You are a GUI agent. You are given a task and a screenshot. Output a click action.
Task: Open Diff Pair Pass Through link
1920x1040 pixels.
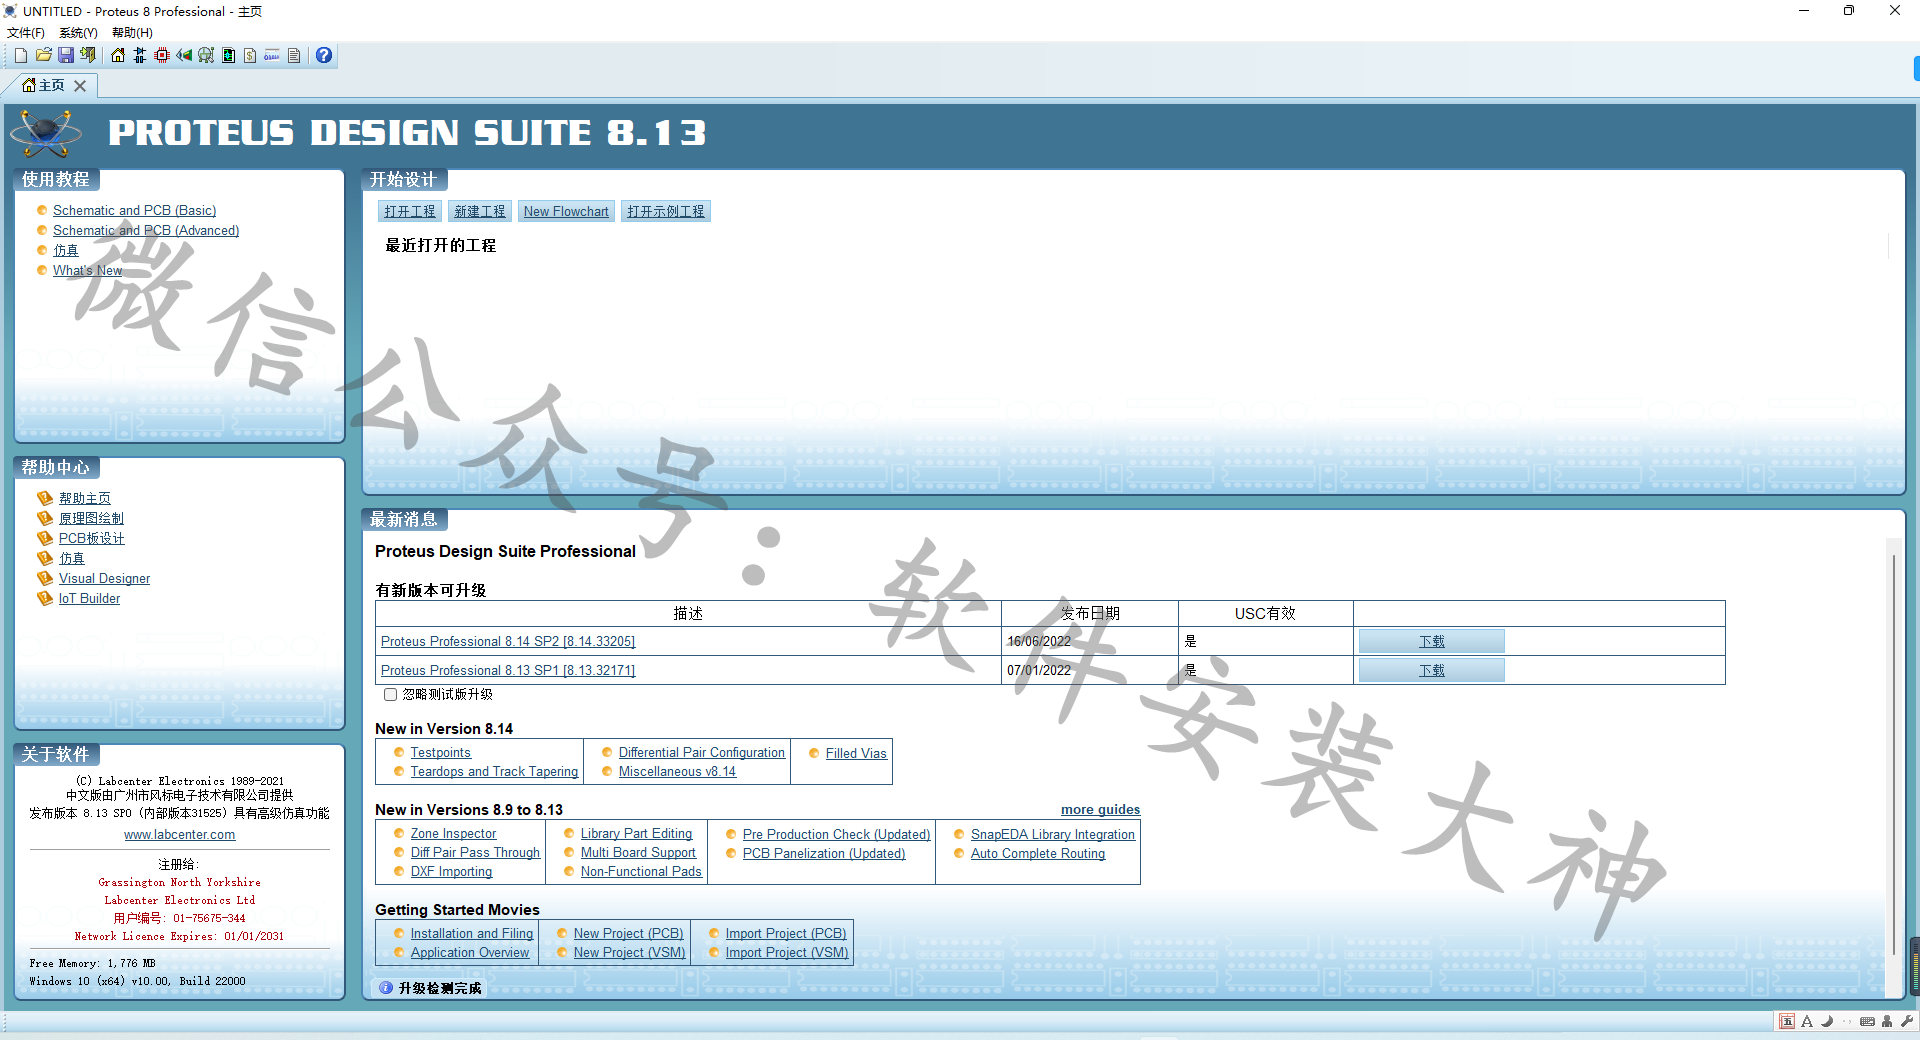pyautogui.click(x=475, y=853)
